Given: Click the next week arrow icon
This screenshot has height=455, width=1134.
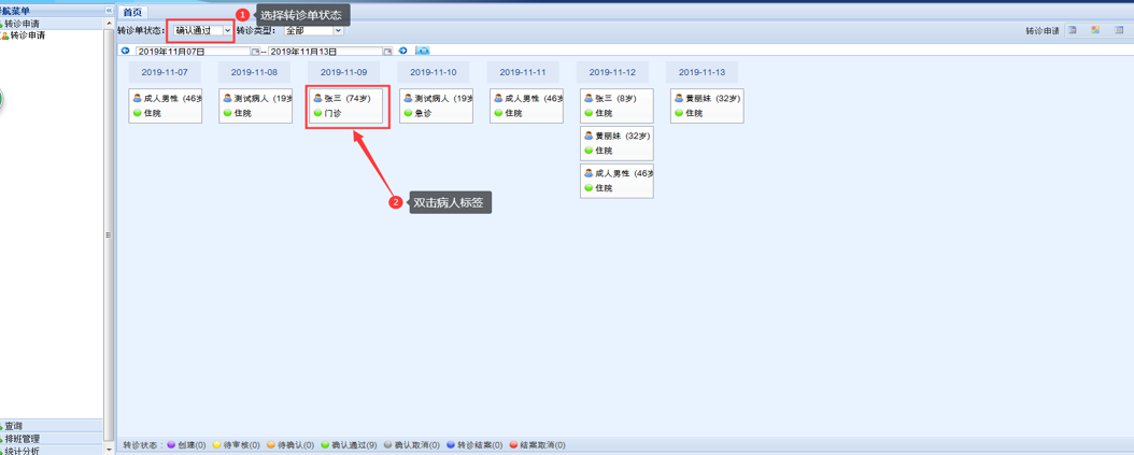Looking at the screenshot, I should (403, 50).
